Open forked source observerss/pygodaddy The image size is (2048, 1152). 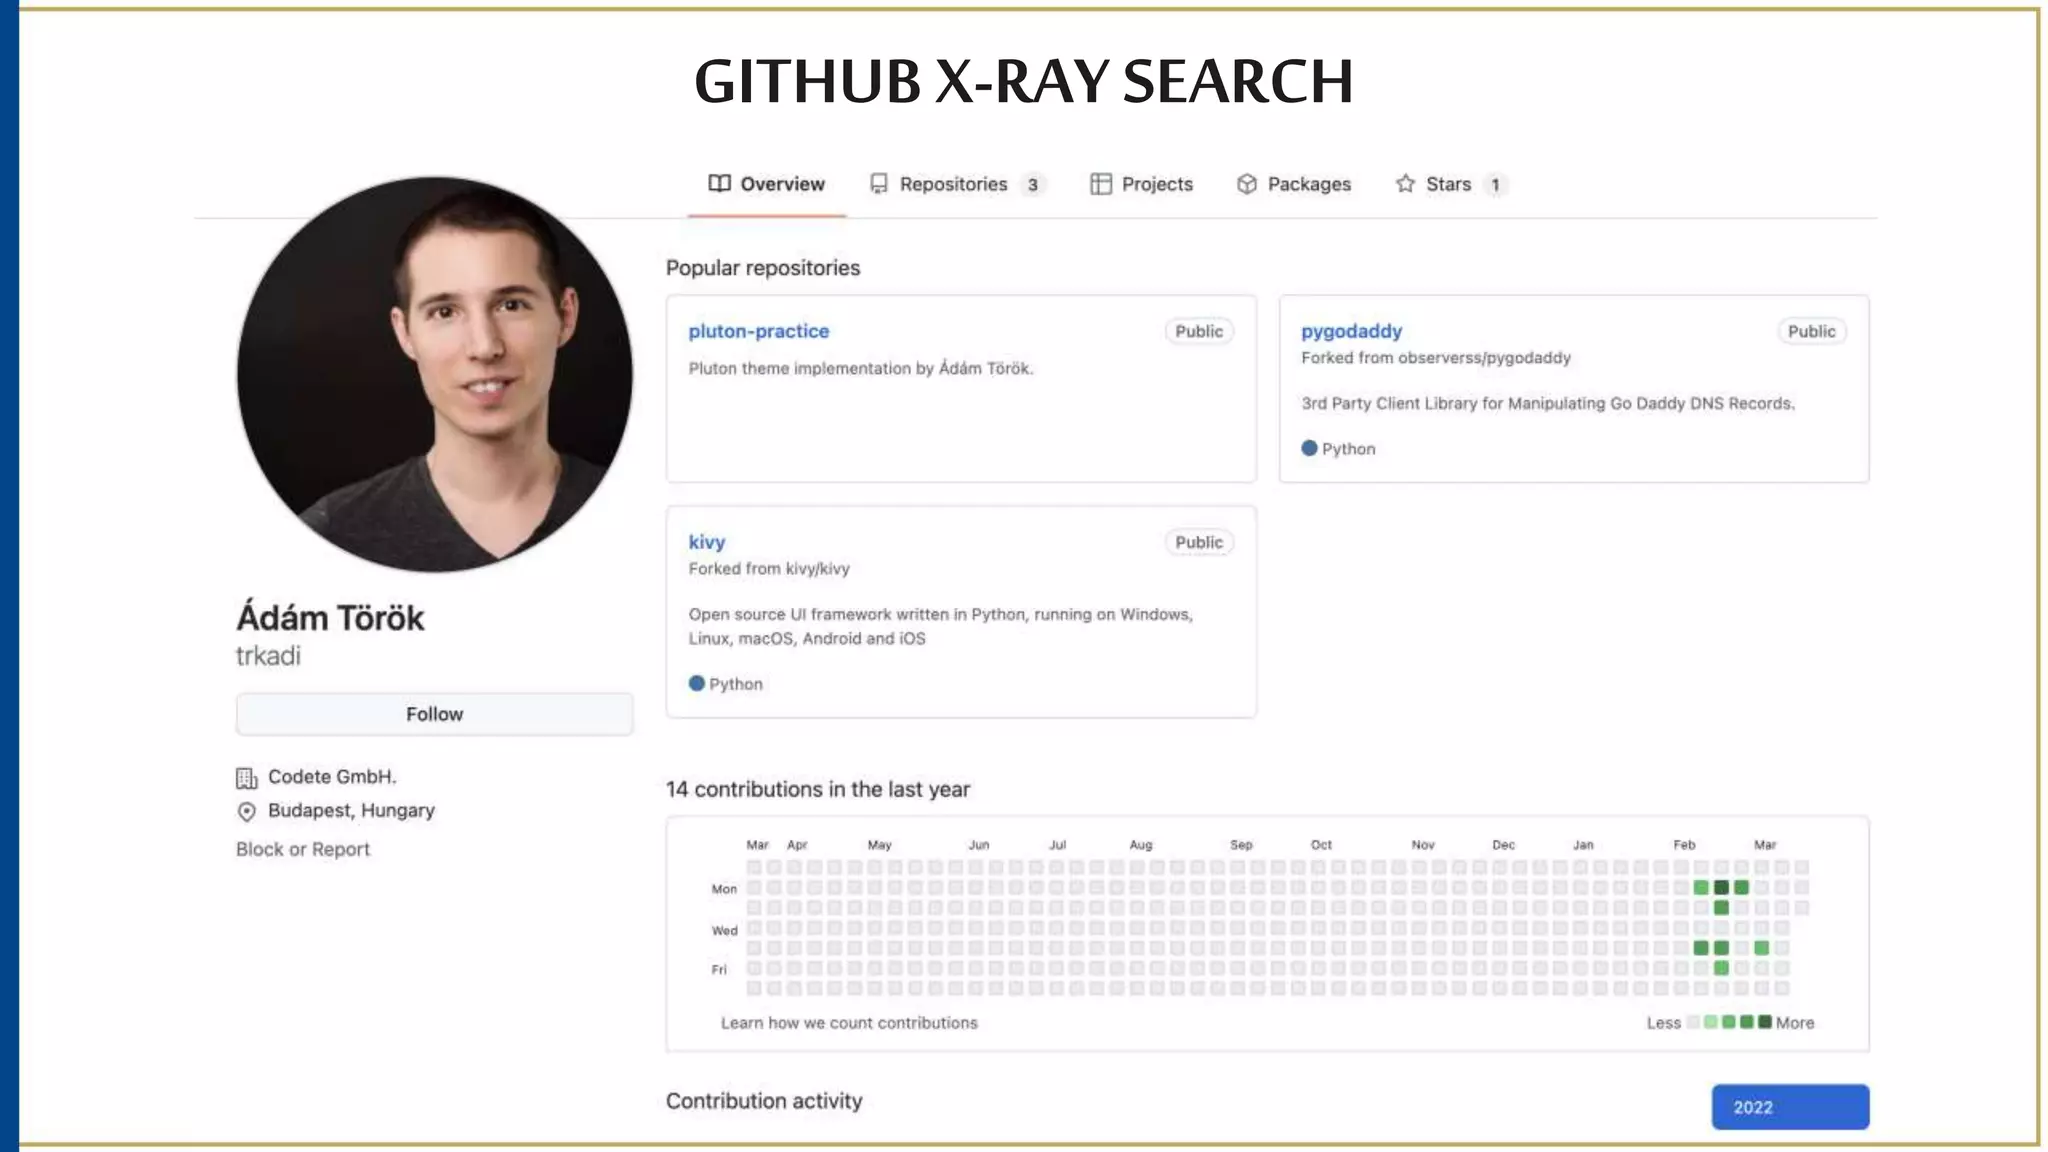[1484, 358]
